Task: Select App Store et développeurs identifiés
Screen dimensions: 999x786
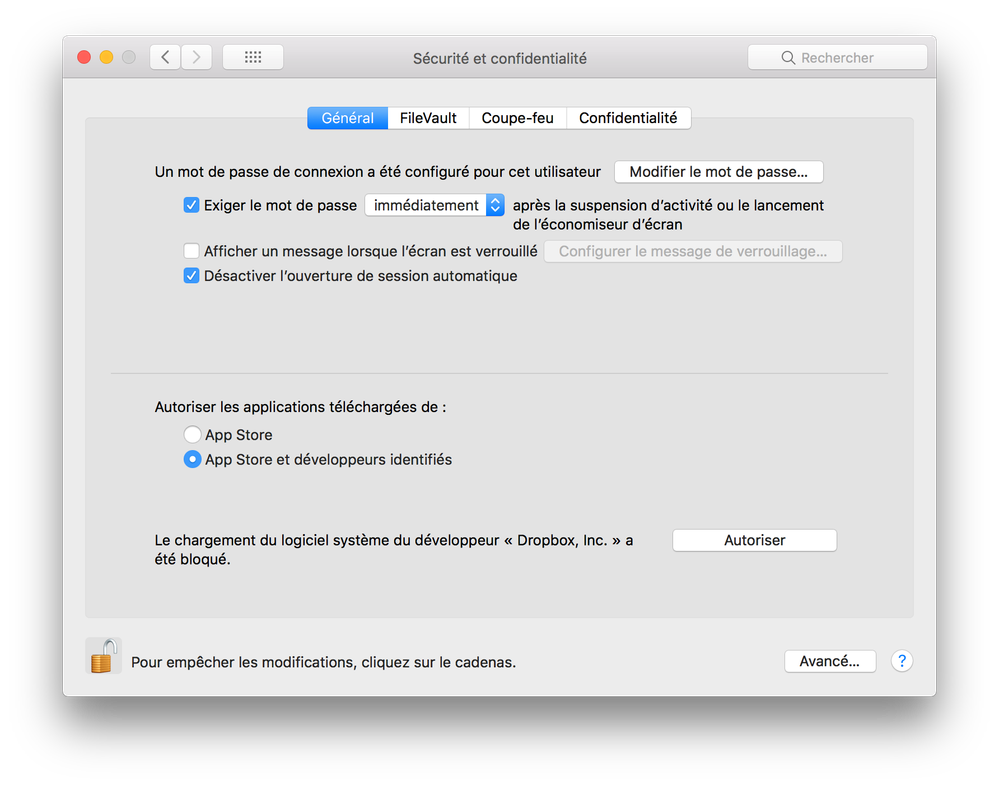Action: [192, 459]
